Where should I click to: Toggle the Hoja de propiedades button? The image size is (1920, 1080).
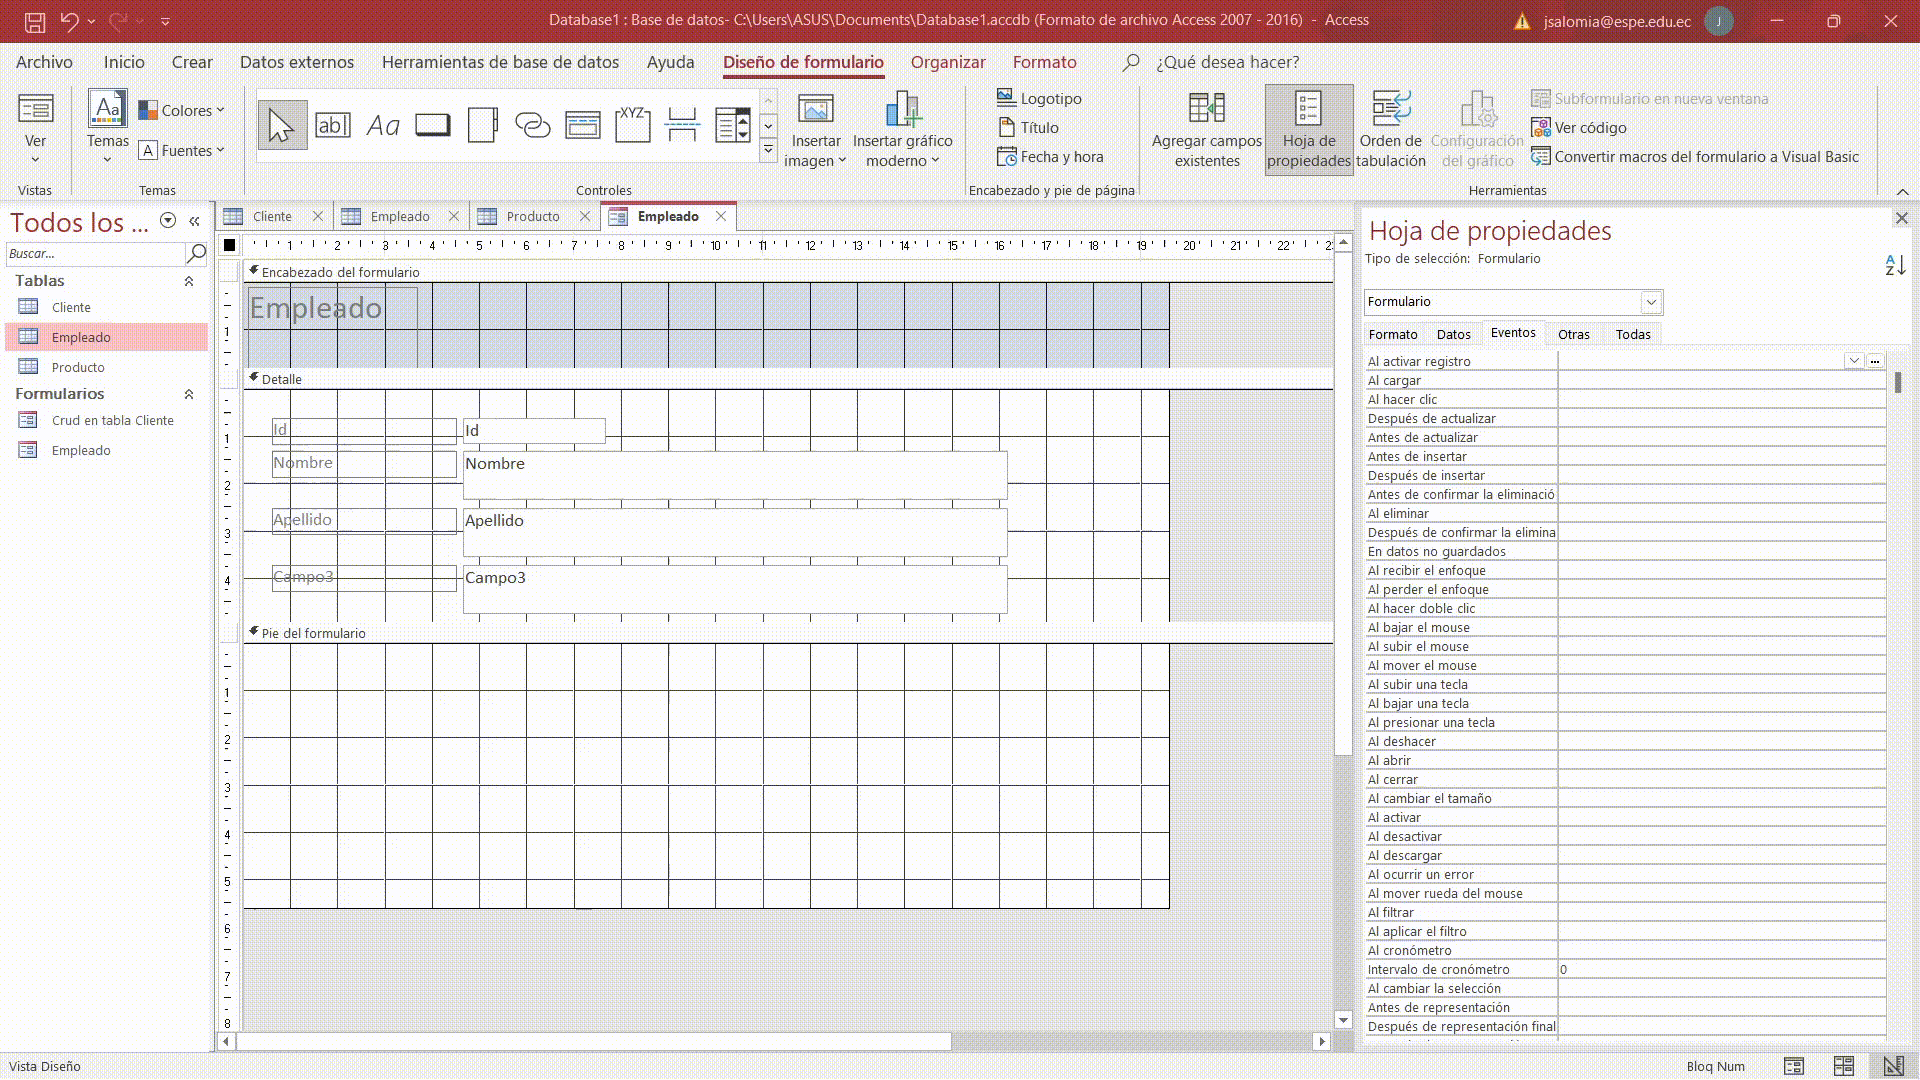tap(1309, 130)
